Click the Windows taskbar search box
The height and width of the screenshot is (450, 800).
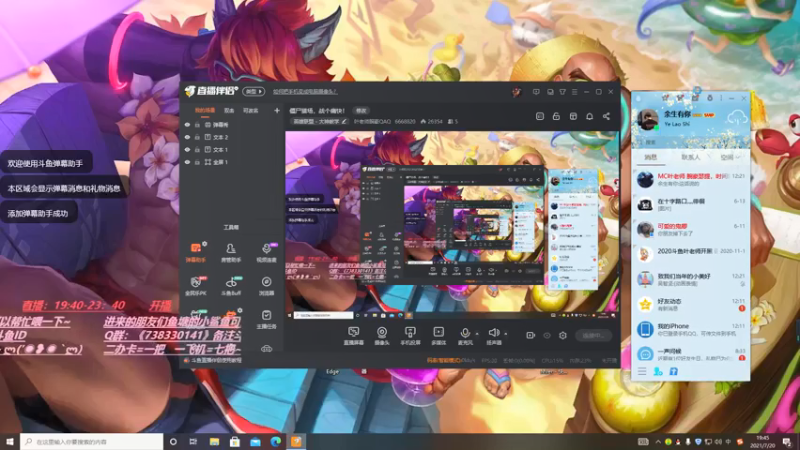(x=92, y=441)
